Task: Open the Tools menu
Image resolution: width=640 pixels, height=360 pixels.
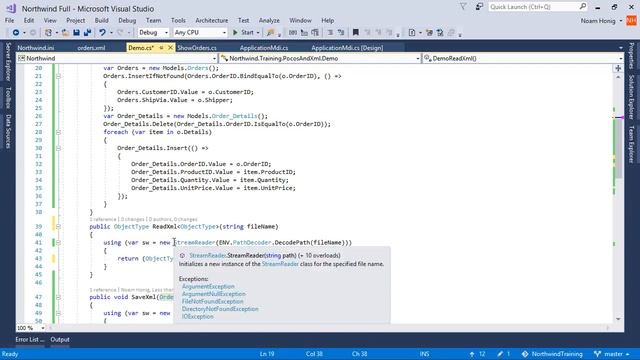Action: [x=178, y=20]
